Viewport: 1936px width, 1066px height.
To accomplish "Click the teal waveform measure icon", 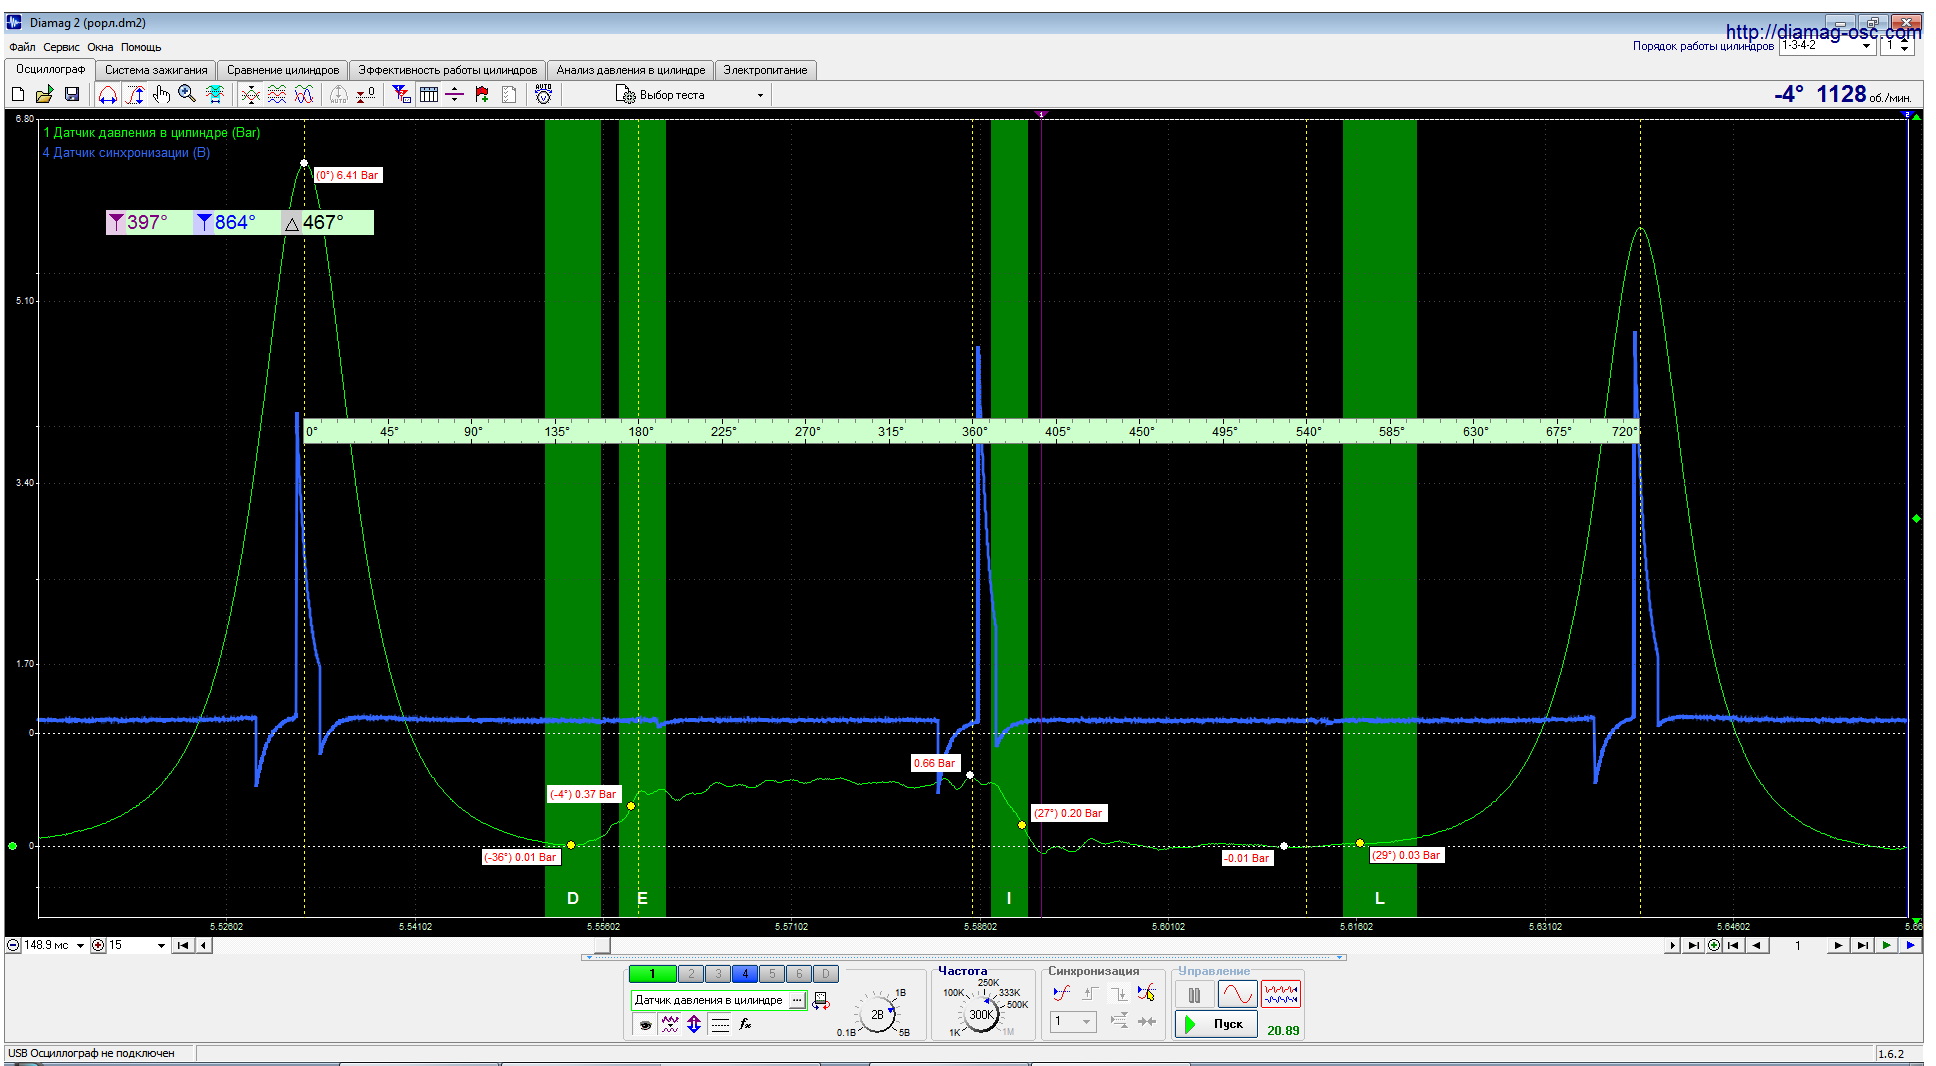I will pos(214,94).
